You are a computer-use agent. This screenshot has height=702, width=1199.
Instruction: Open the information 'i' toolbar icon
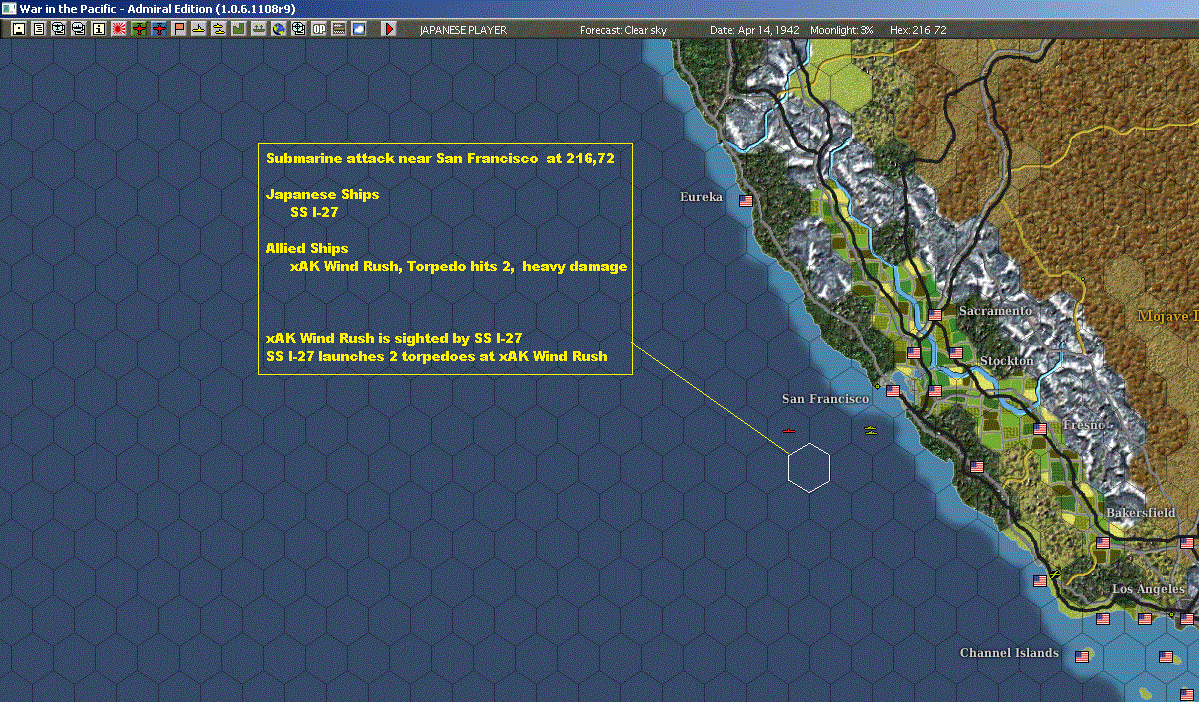click(x=99, y=29)
